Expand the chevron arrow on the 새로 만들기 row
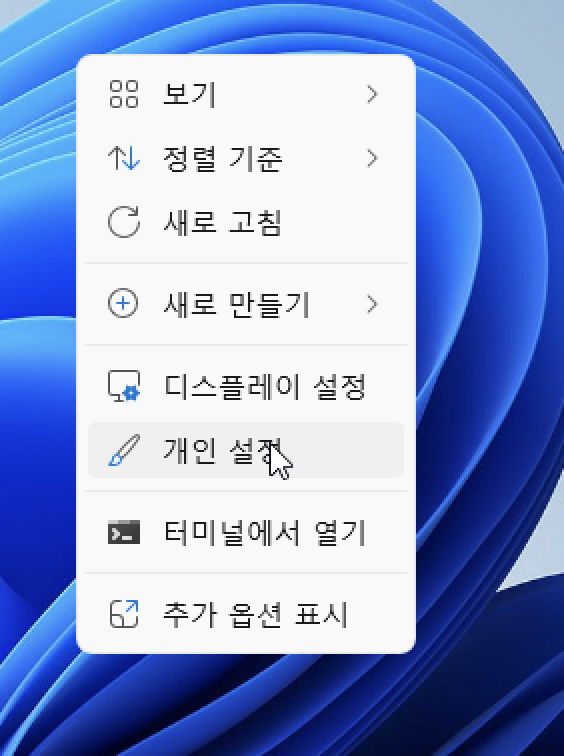564x756 pixels. tap(372, 304)
